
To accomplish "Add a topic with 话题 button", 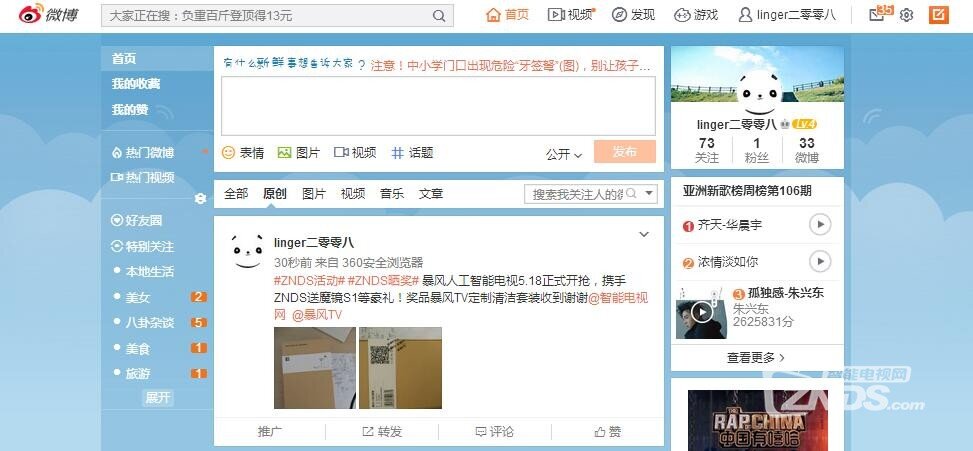I will click(x=412, y=153).
